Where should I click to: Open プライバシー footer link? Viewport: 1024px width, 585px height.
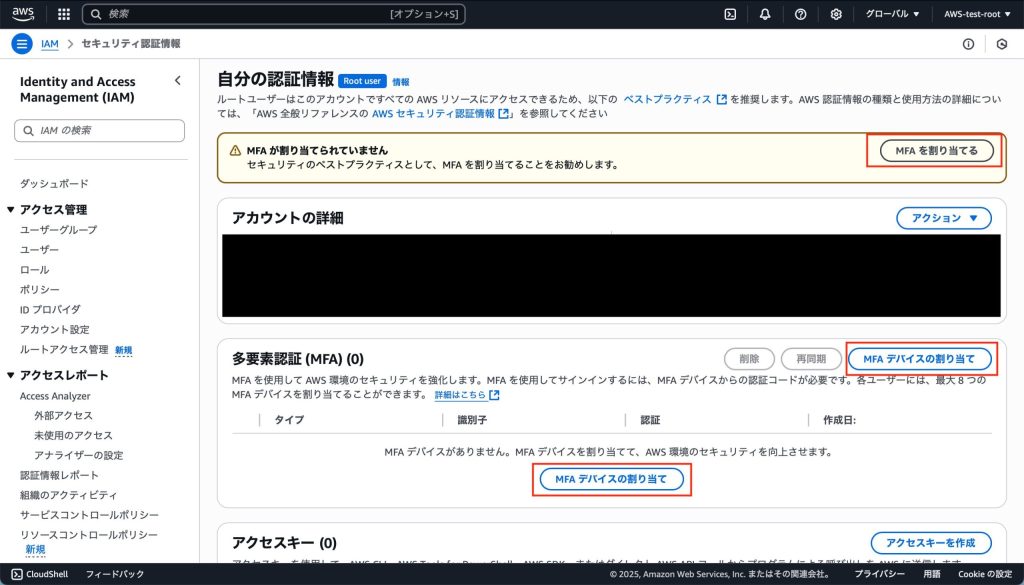(880, 574)
